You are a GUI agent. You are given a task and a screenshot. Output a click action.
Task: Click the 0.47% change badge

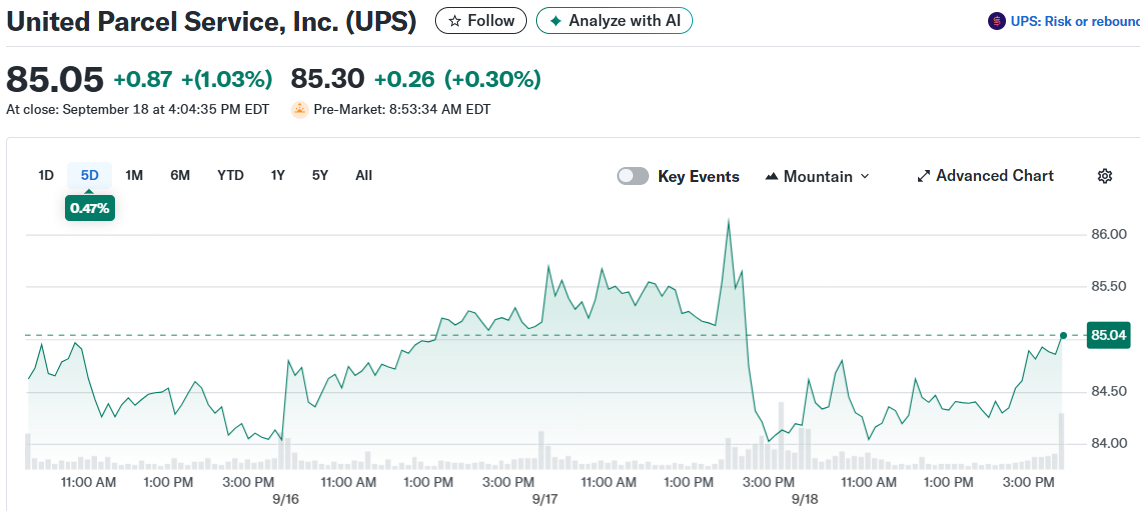[89, 209]
